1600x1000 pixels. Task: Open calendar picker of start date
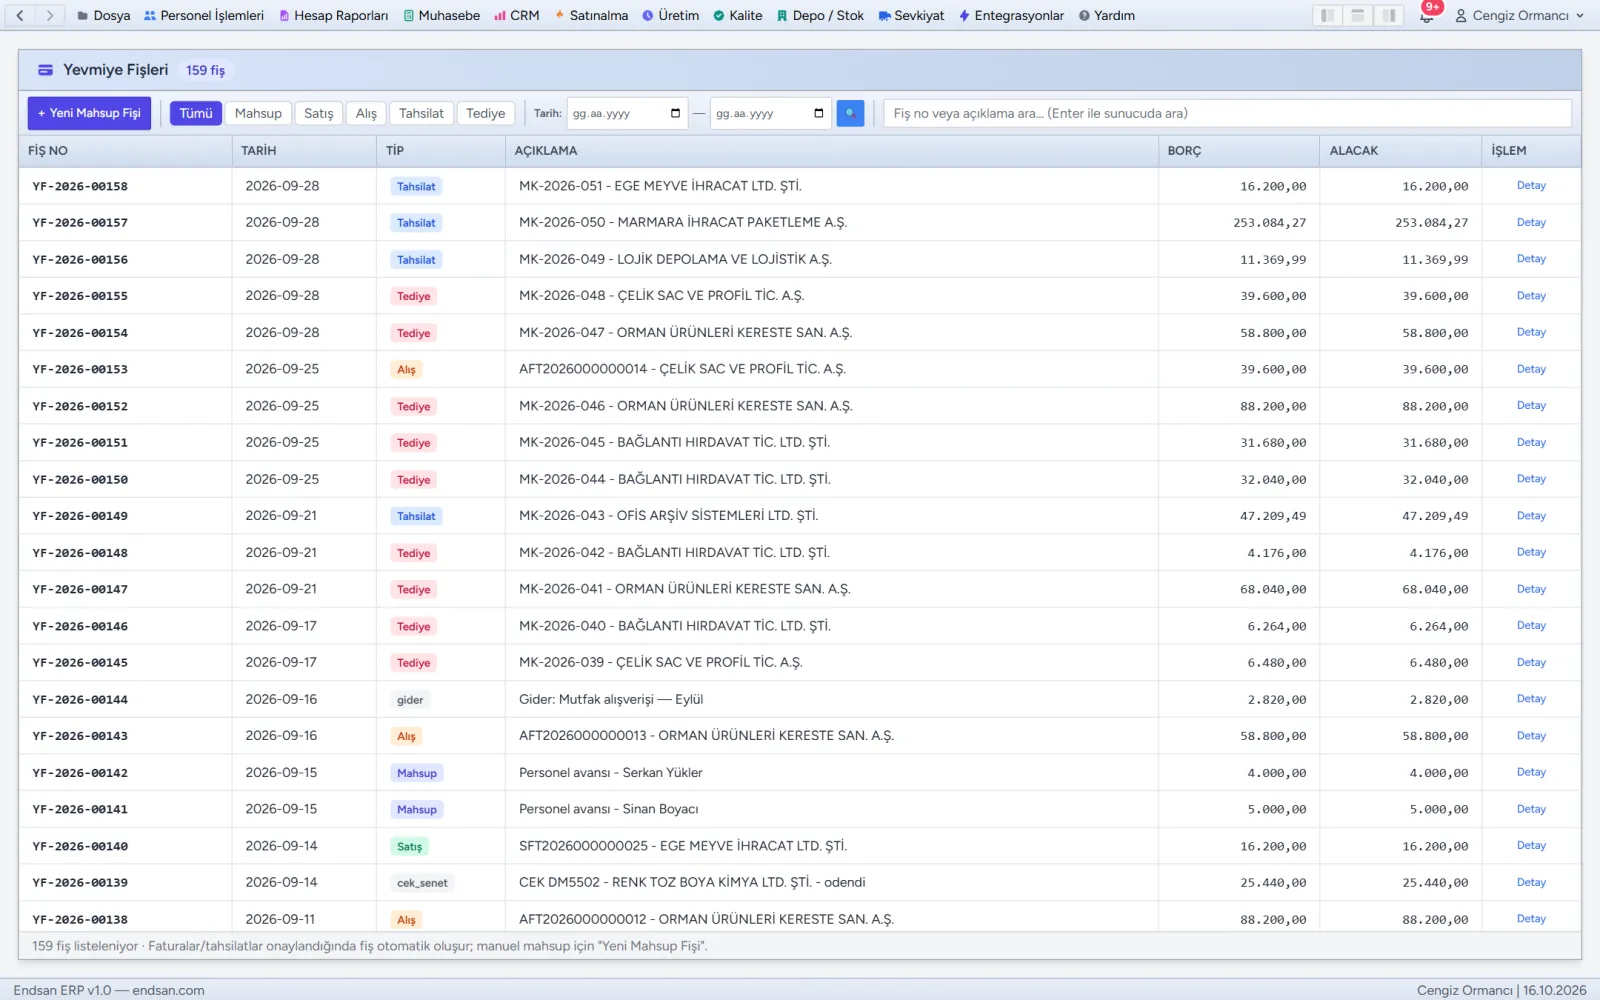pos(675,113)
